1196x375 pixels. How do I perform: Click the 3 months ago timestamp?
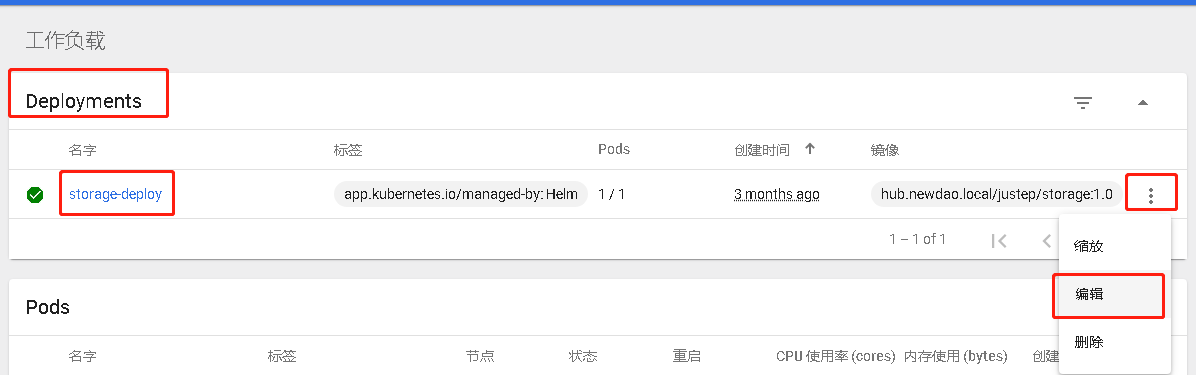tap(776, 194)
